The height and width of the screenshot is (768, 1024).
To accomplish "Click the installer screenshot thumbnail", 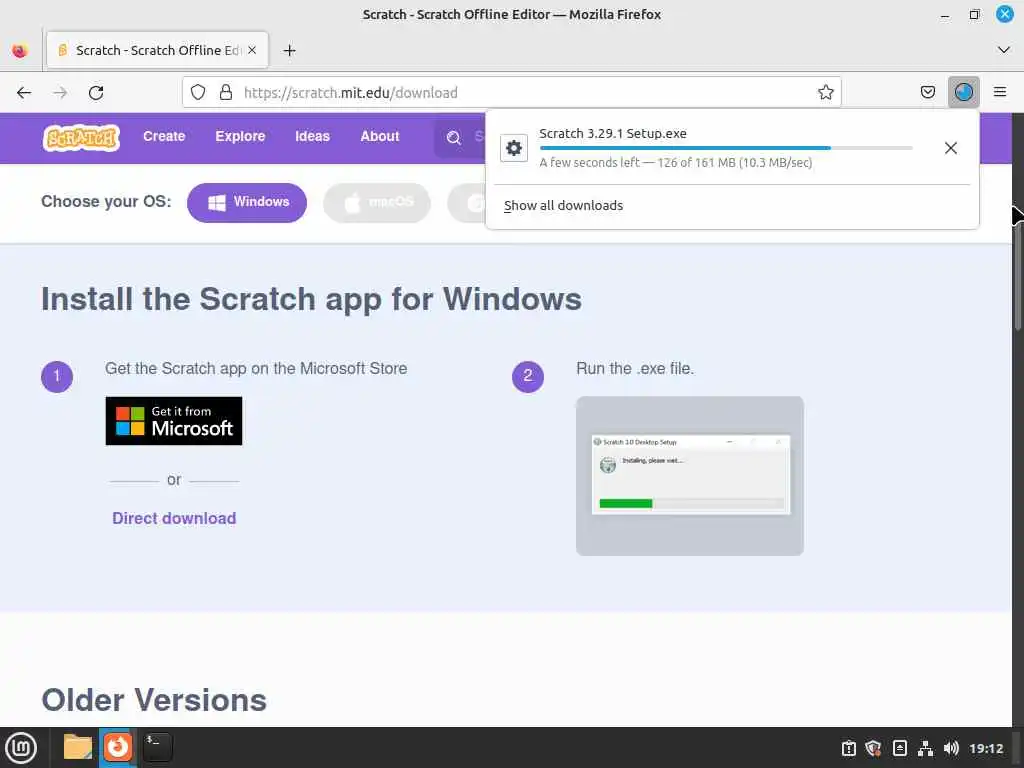I will (690, 476).
